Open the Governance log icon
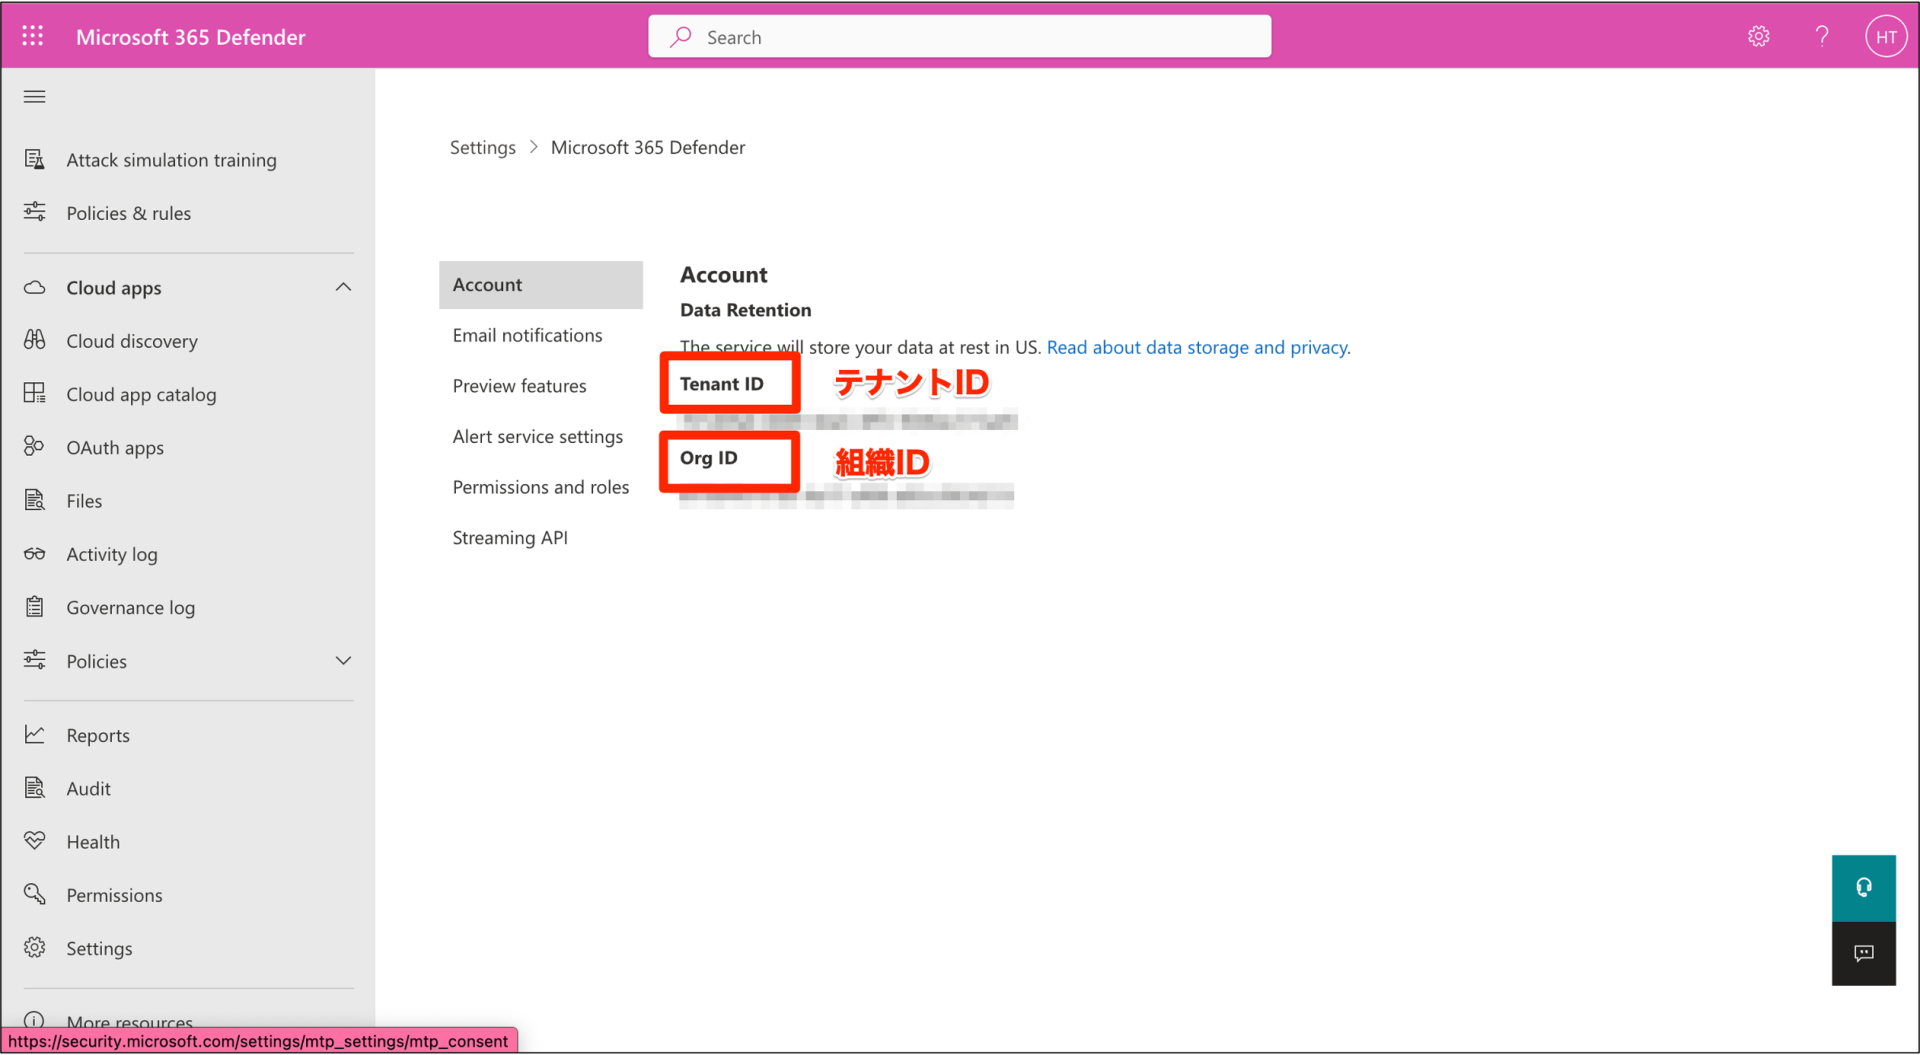The width and height of the screenshot is (1920, 1055). [34, 607]
